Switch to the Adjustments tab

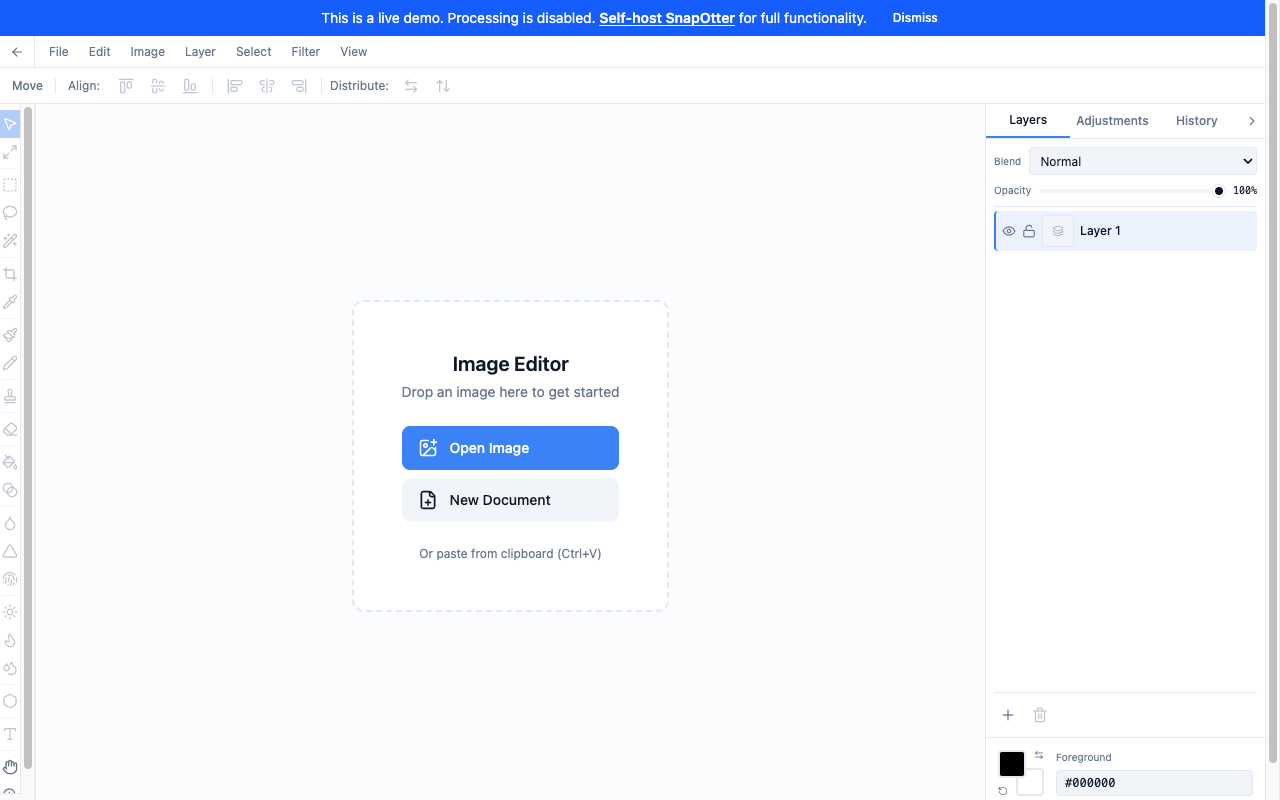point(1112,121)
